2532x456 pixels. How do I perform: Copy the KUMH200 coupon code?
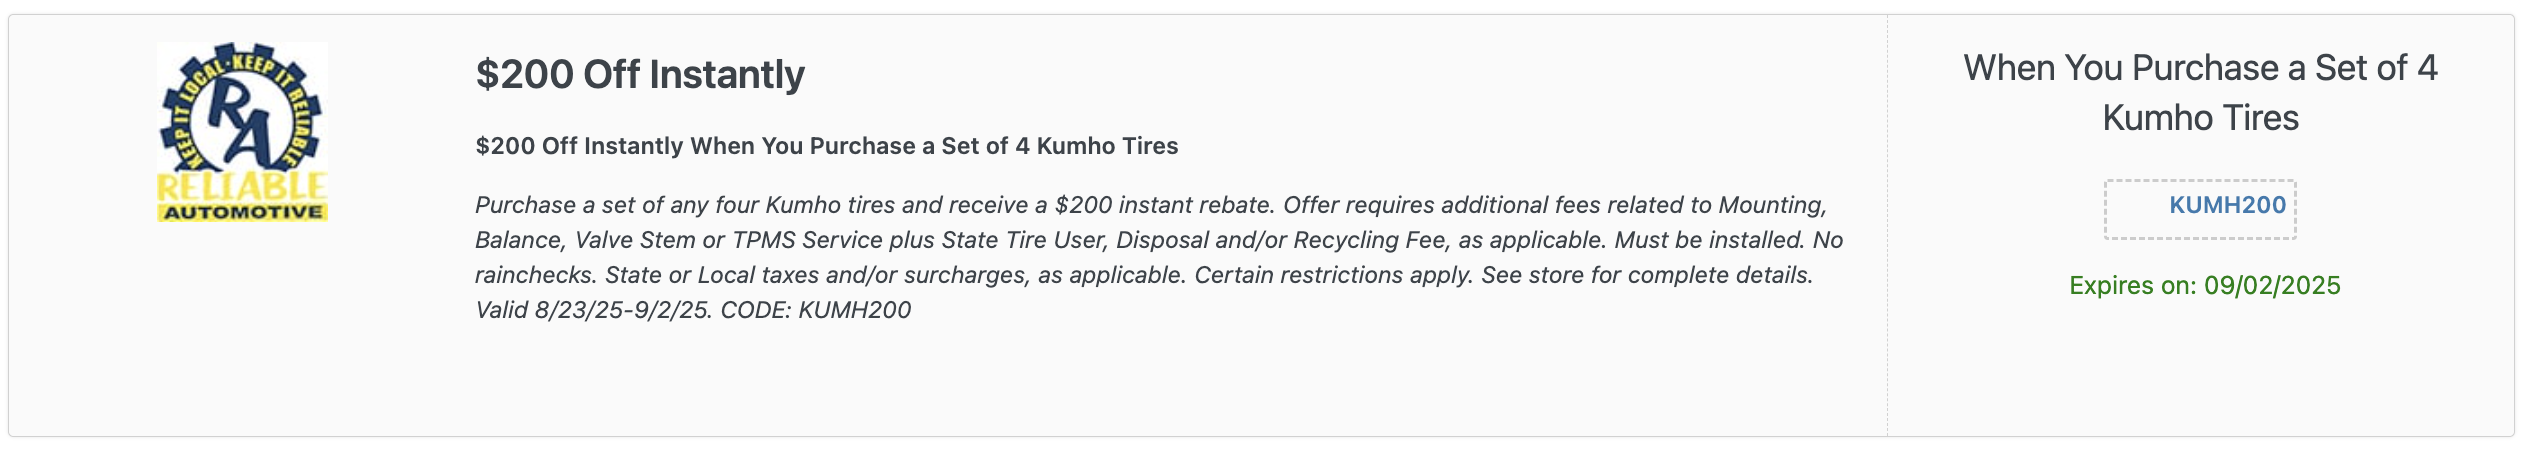(2227, 205)
